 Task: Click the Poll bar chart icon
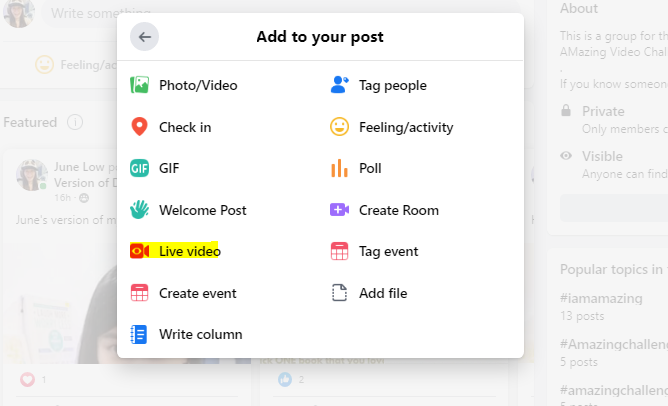pyautogui.click(x=340, y=169)
